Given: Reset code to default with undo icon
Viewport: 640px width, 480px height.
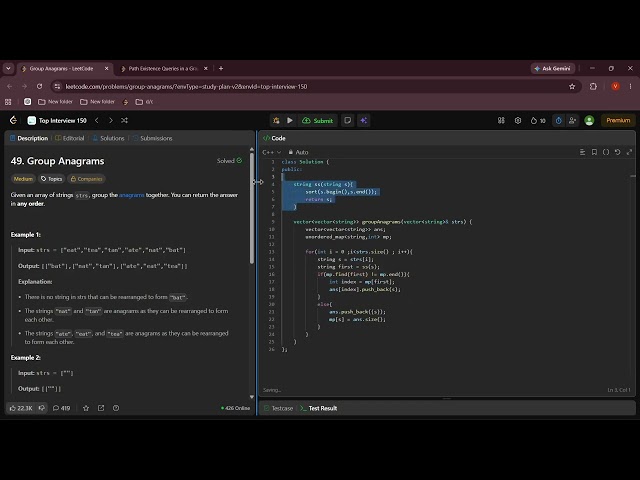Looking at the screenshot, I should point(618,152).
